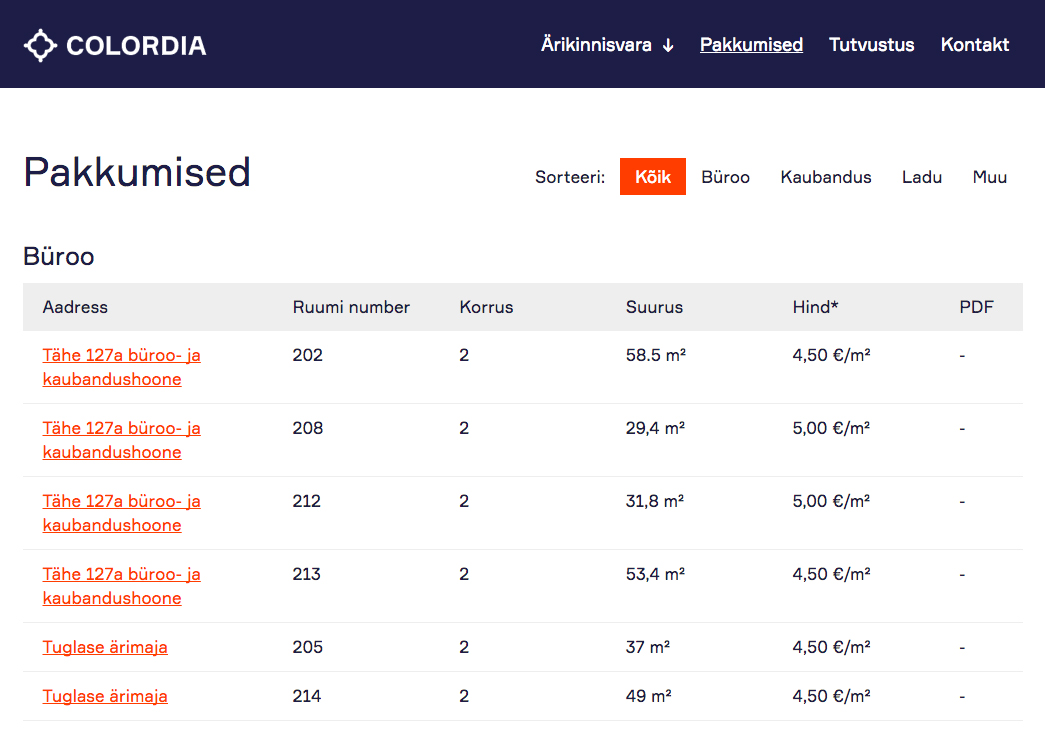Go to the Tutvustus page
1045x730 pixels.
[x=871, y=45]
